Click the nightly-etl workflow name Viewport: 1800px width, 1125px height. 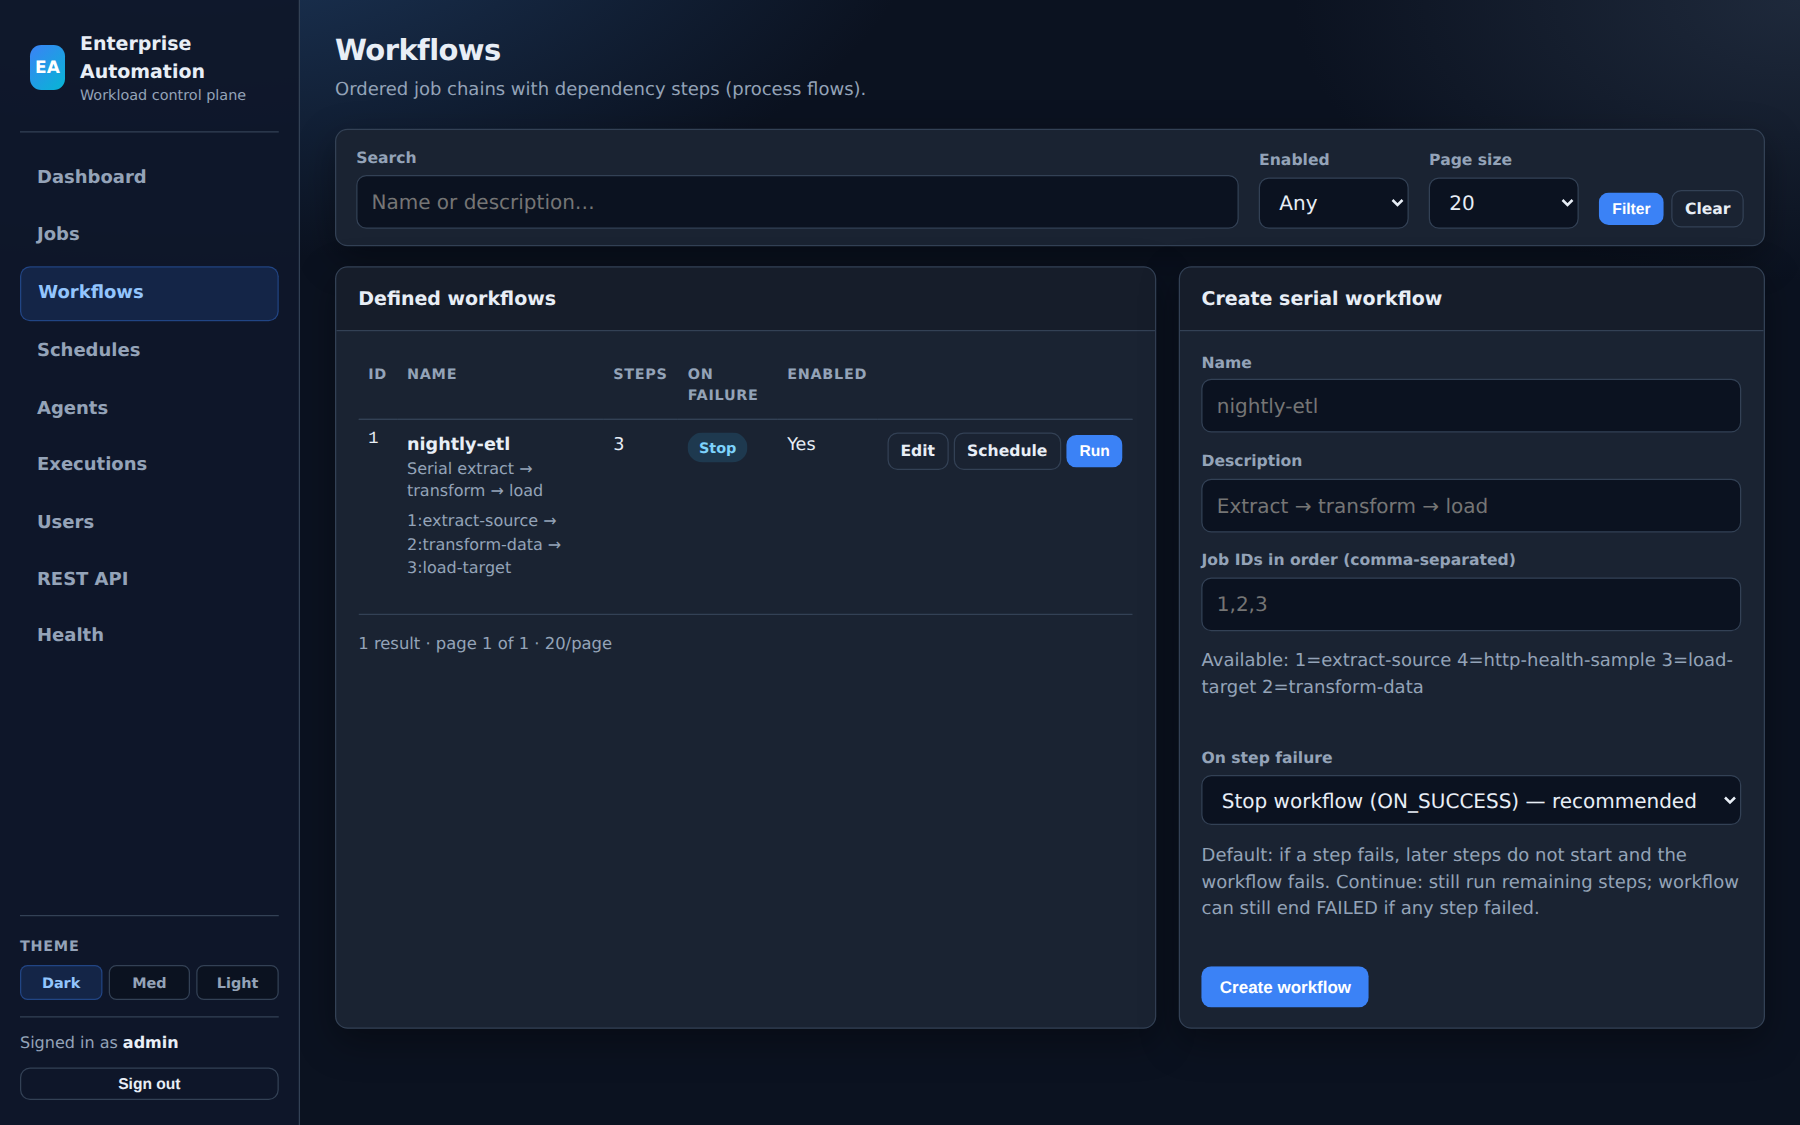pos(458,444)
